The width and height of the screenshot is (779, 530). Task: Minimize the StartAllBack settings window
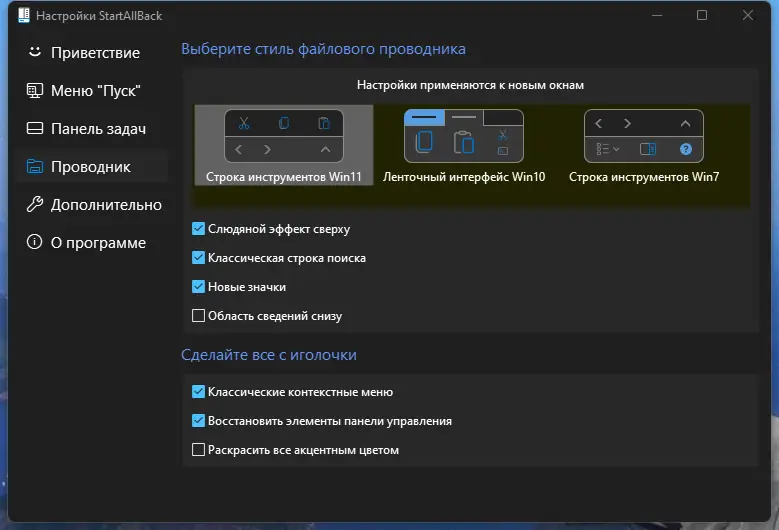657,15
